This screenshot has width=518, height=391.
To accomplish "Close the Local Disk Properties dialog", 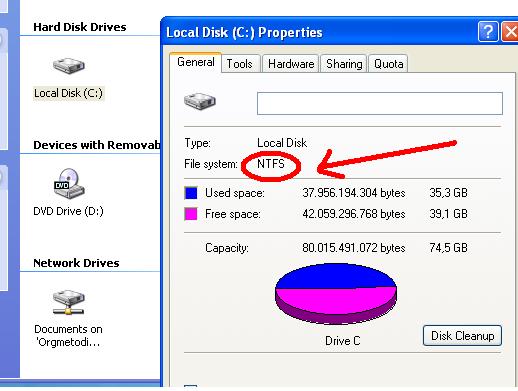I will (510, 32).
